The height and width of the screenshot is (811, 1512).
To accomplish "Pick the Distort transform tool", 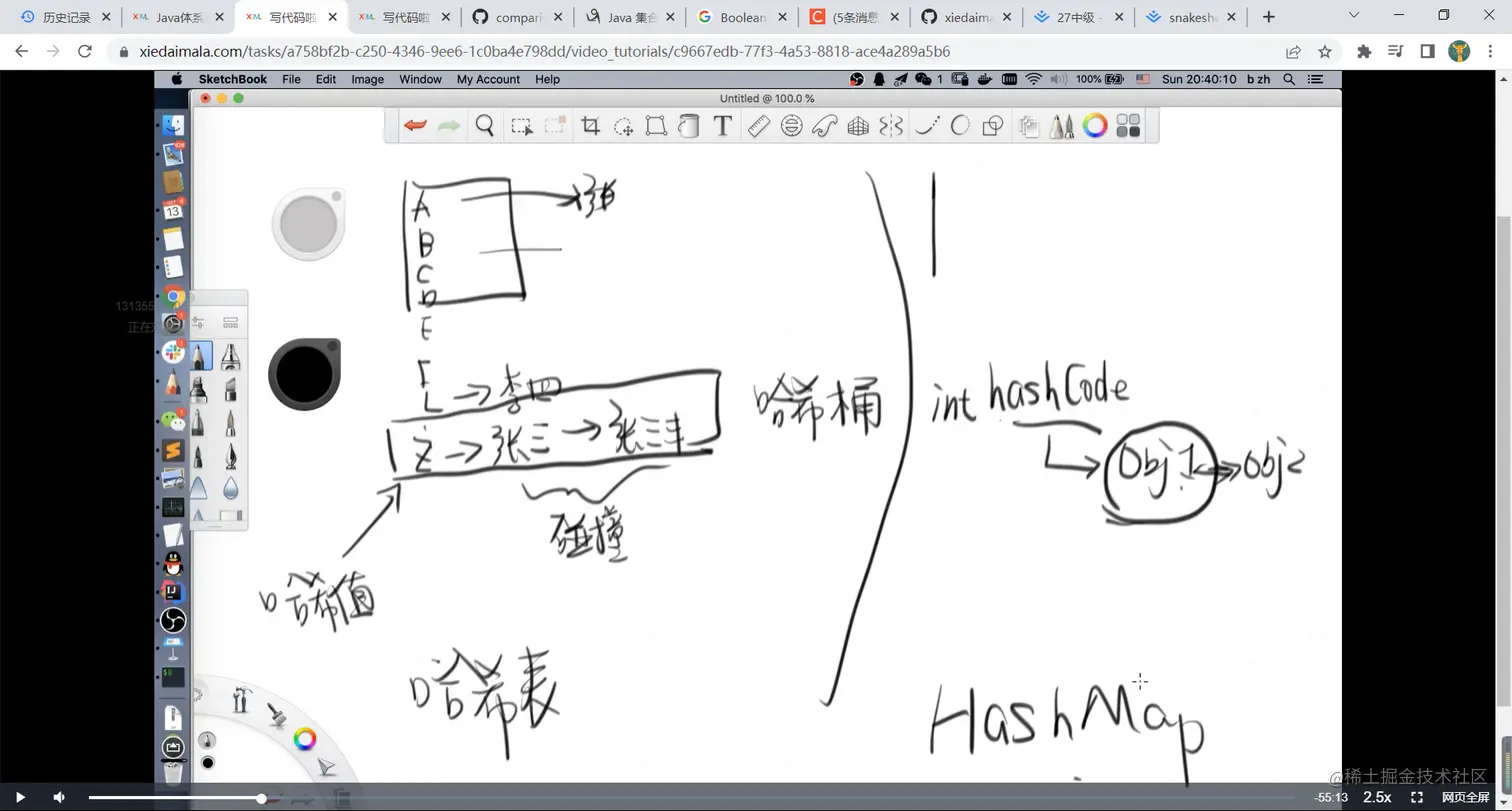I will [656, 126].
